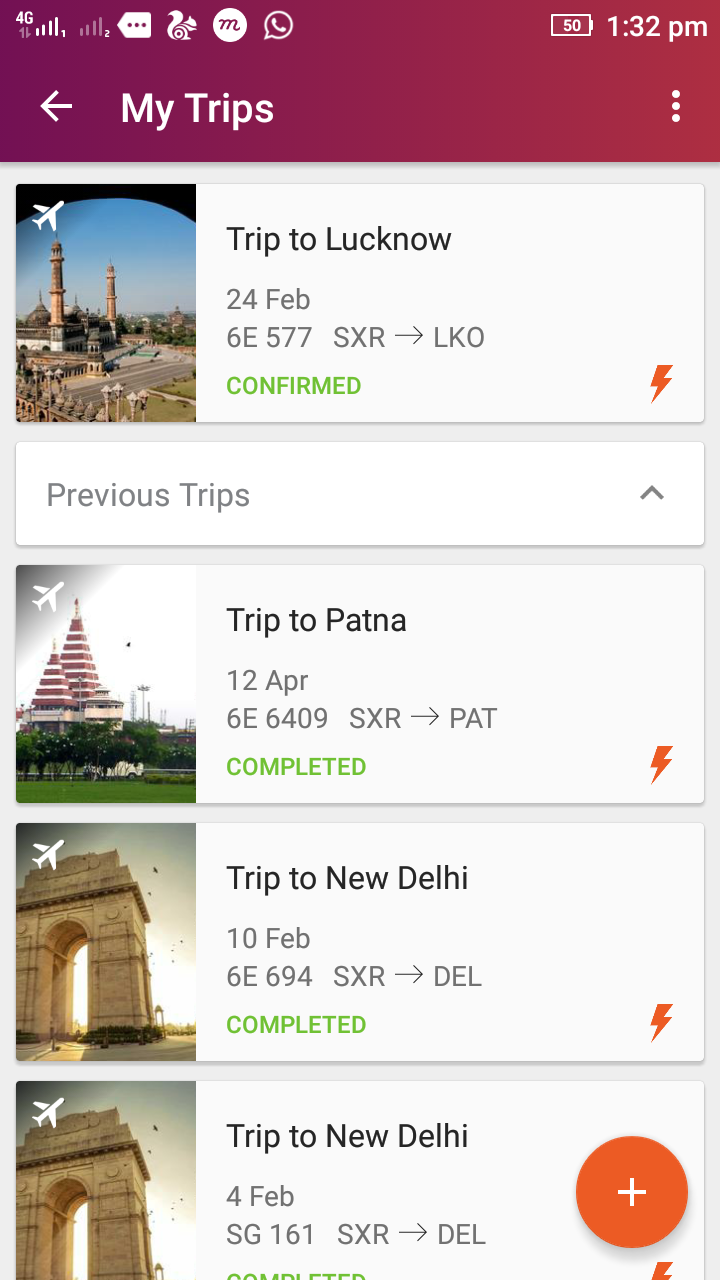Open SG 161 trip dated 4 Feb
Viewport: 720px width, 1280px height.
356,1234
